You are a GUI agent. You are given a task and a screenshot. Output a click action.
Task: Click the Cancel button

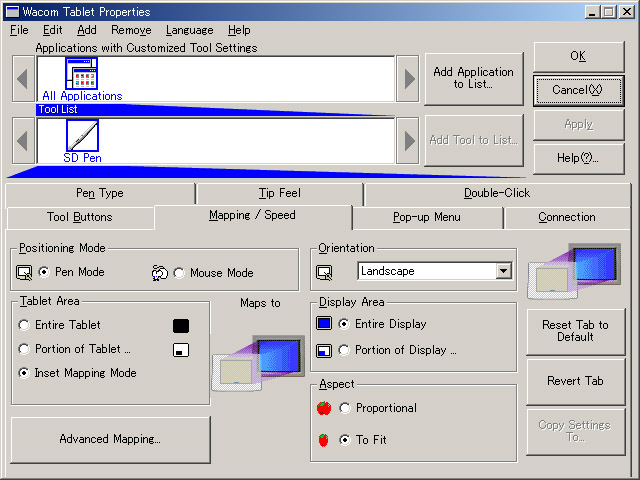[x=578, y=90]
